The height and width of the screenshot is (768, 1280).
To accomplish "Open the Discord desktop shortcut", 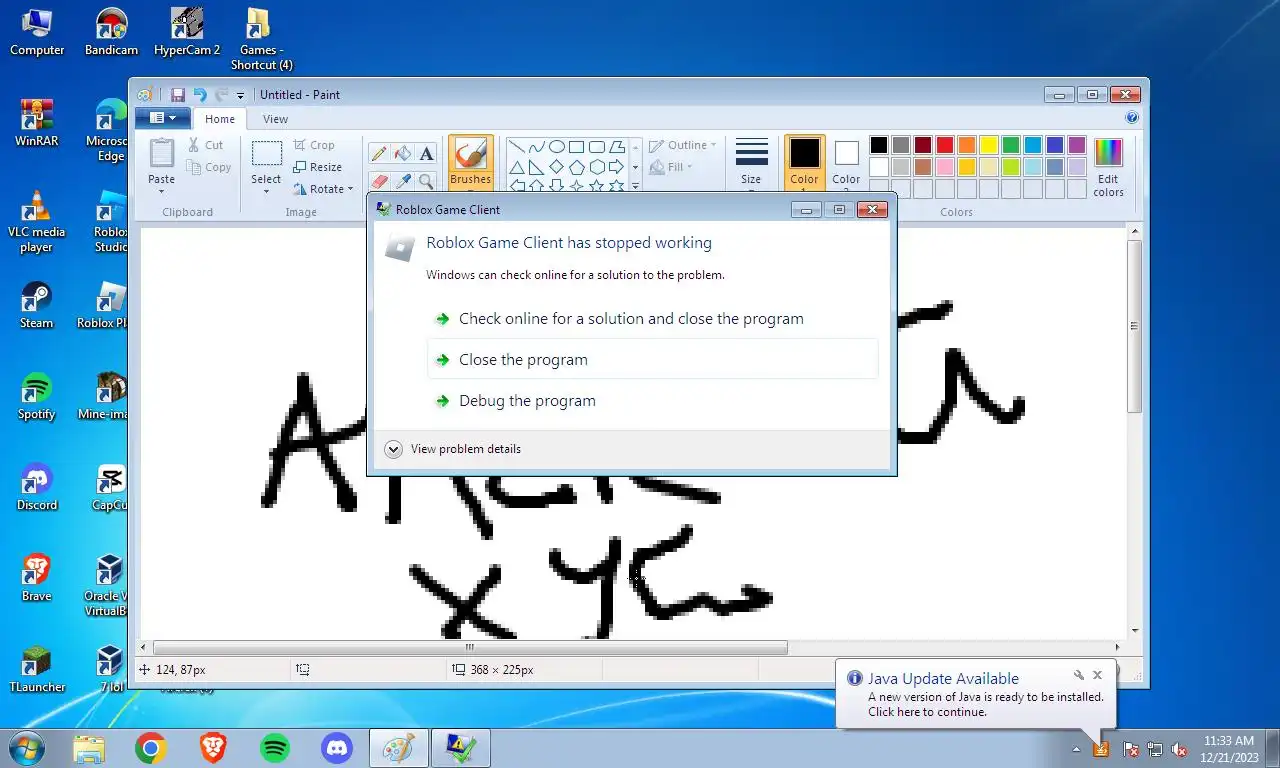I will pyautogui.click(x=36, y=487).
